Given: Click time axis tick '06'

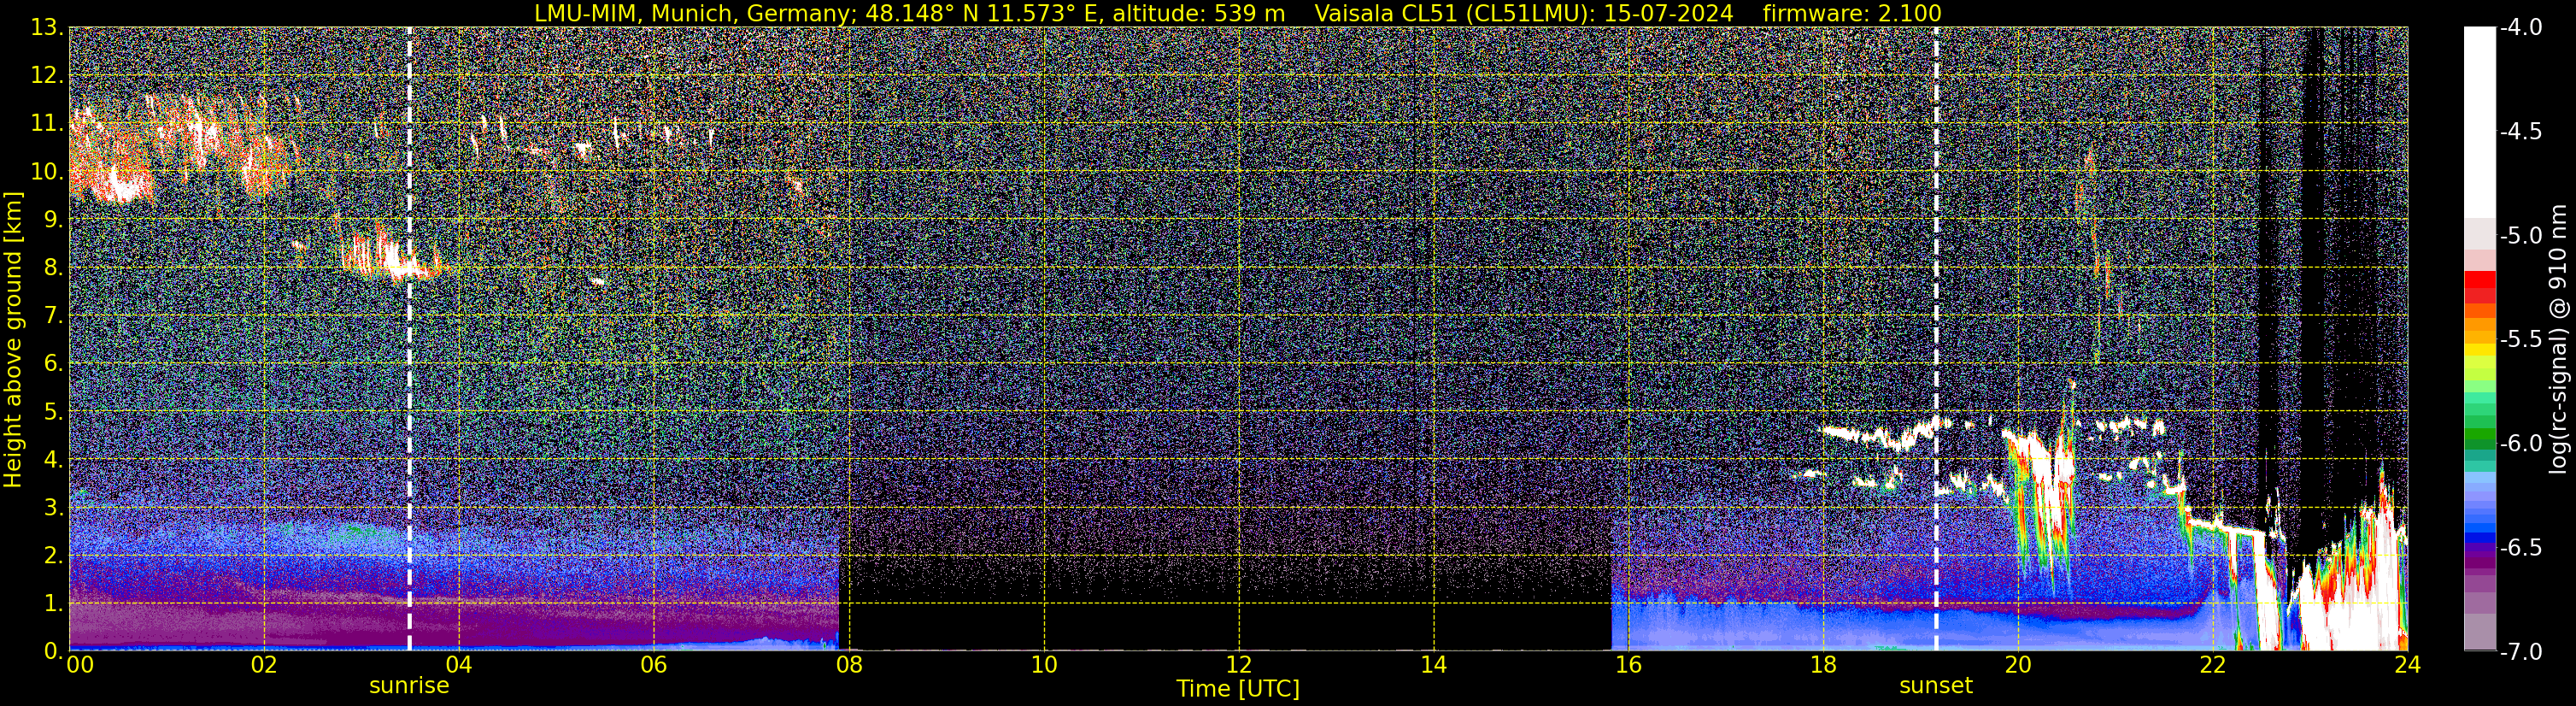Looking at the screenshot, I should tap(653, 666).
